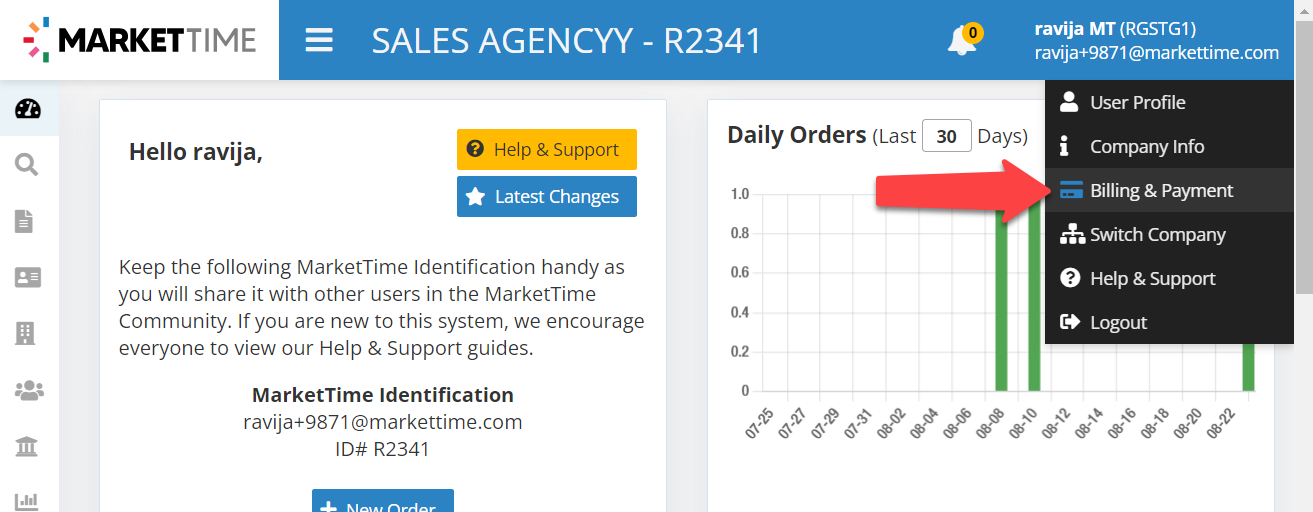Choose Billing & Payment in dropdown menu
The height and width of the screenshot is (512, 1313).
(x=1161, y=190)
